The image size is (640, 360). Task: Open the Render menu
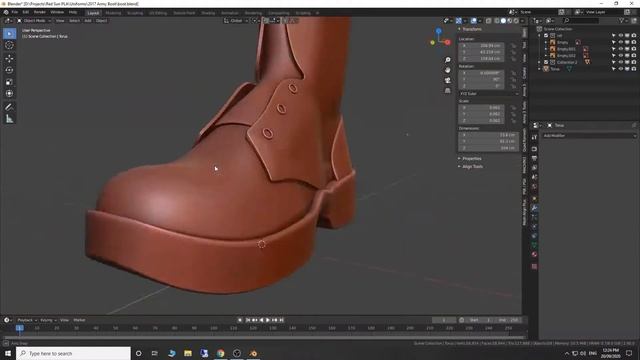40,12
